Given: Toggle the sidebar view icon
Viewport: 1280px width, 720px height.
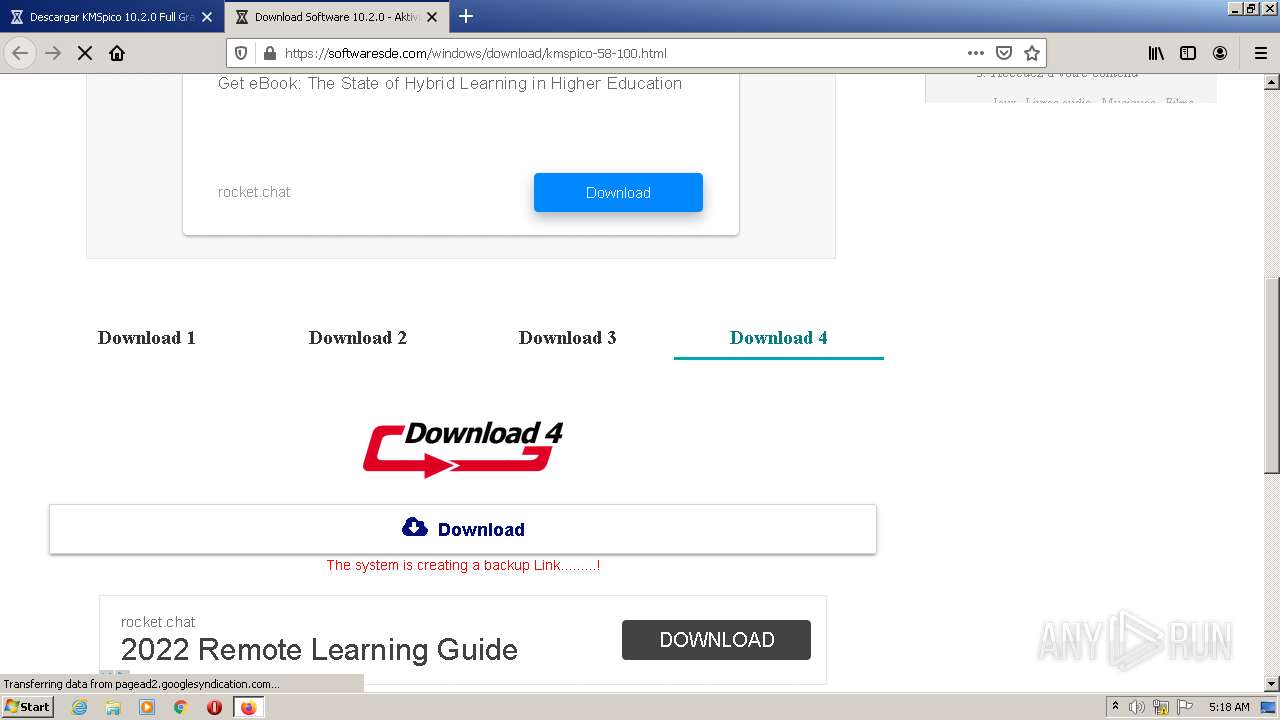Looking at the screenshot, I should click(x=1188, y=53).
